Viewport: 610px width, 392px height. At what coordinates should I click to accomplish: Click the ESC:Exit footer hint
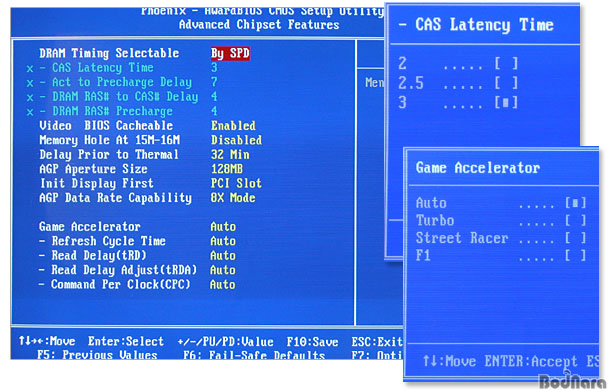tap(377, 342)
